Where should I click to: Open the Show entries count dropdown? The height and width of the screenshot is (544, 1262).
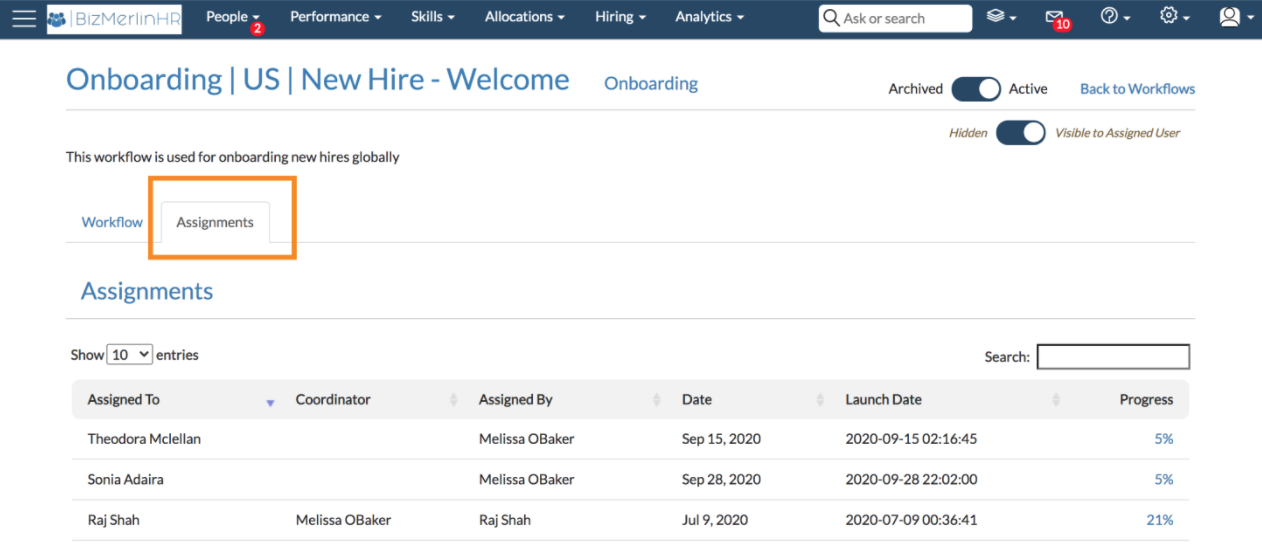coord(130,355)
